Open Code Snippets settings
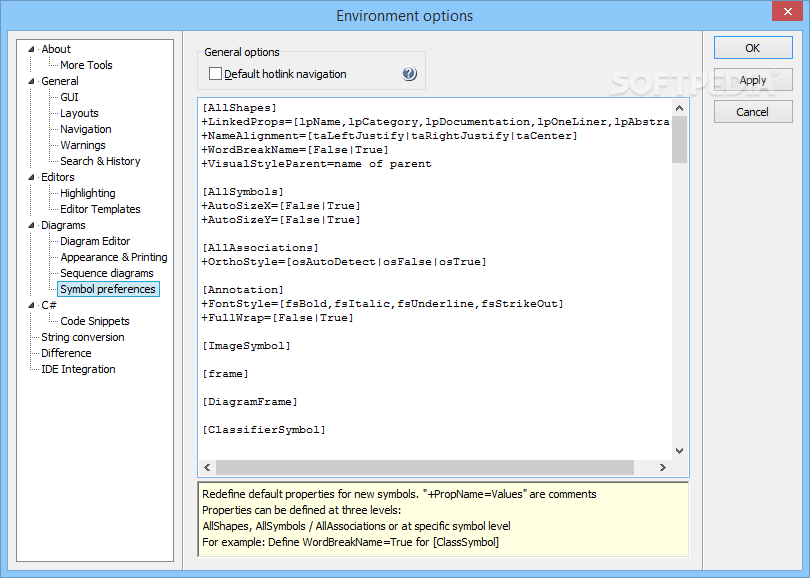The width and height of the screenshot is (810, 578). [x=95, y=321]
